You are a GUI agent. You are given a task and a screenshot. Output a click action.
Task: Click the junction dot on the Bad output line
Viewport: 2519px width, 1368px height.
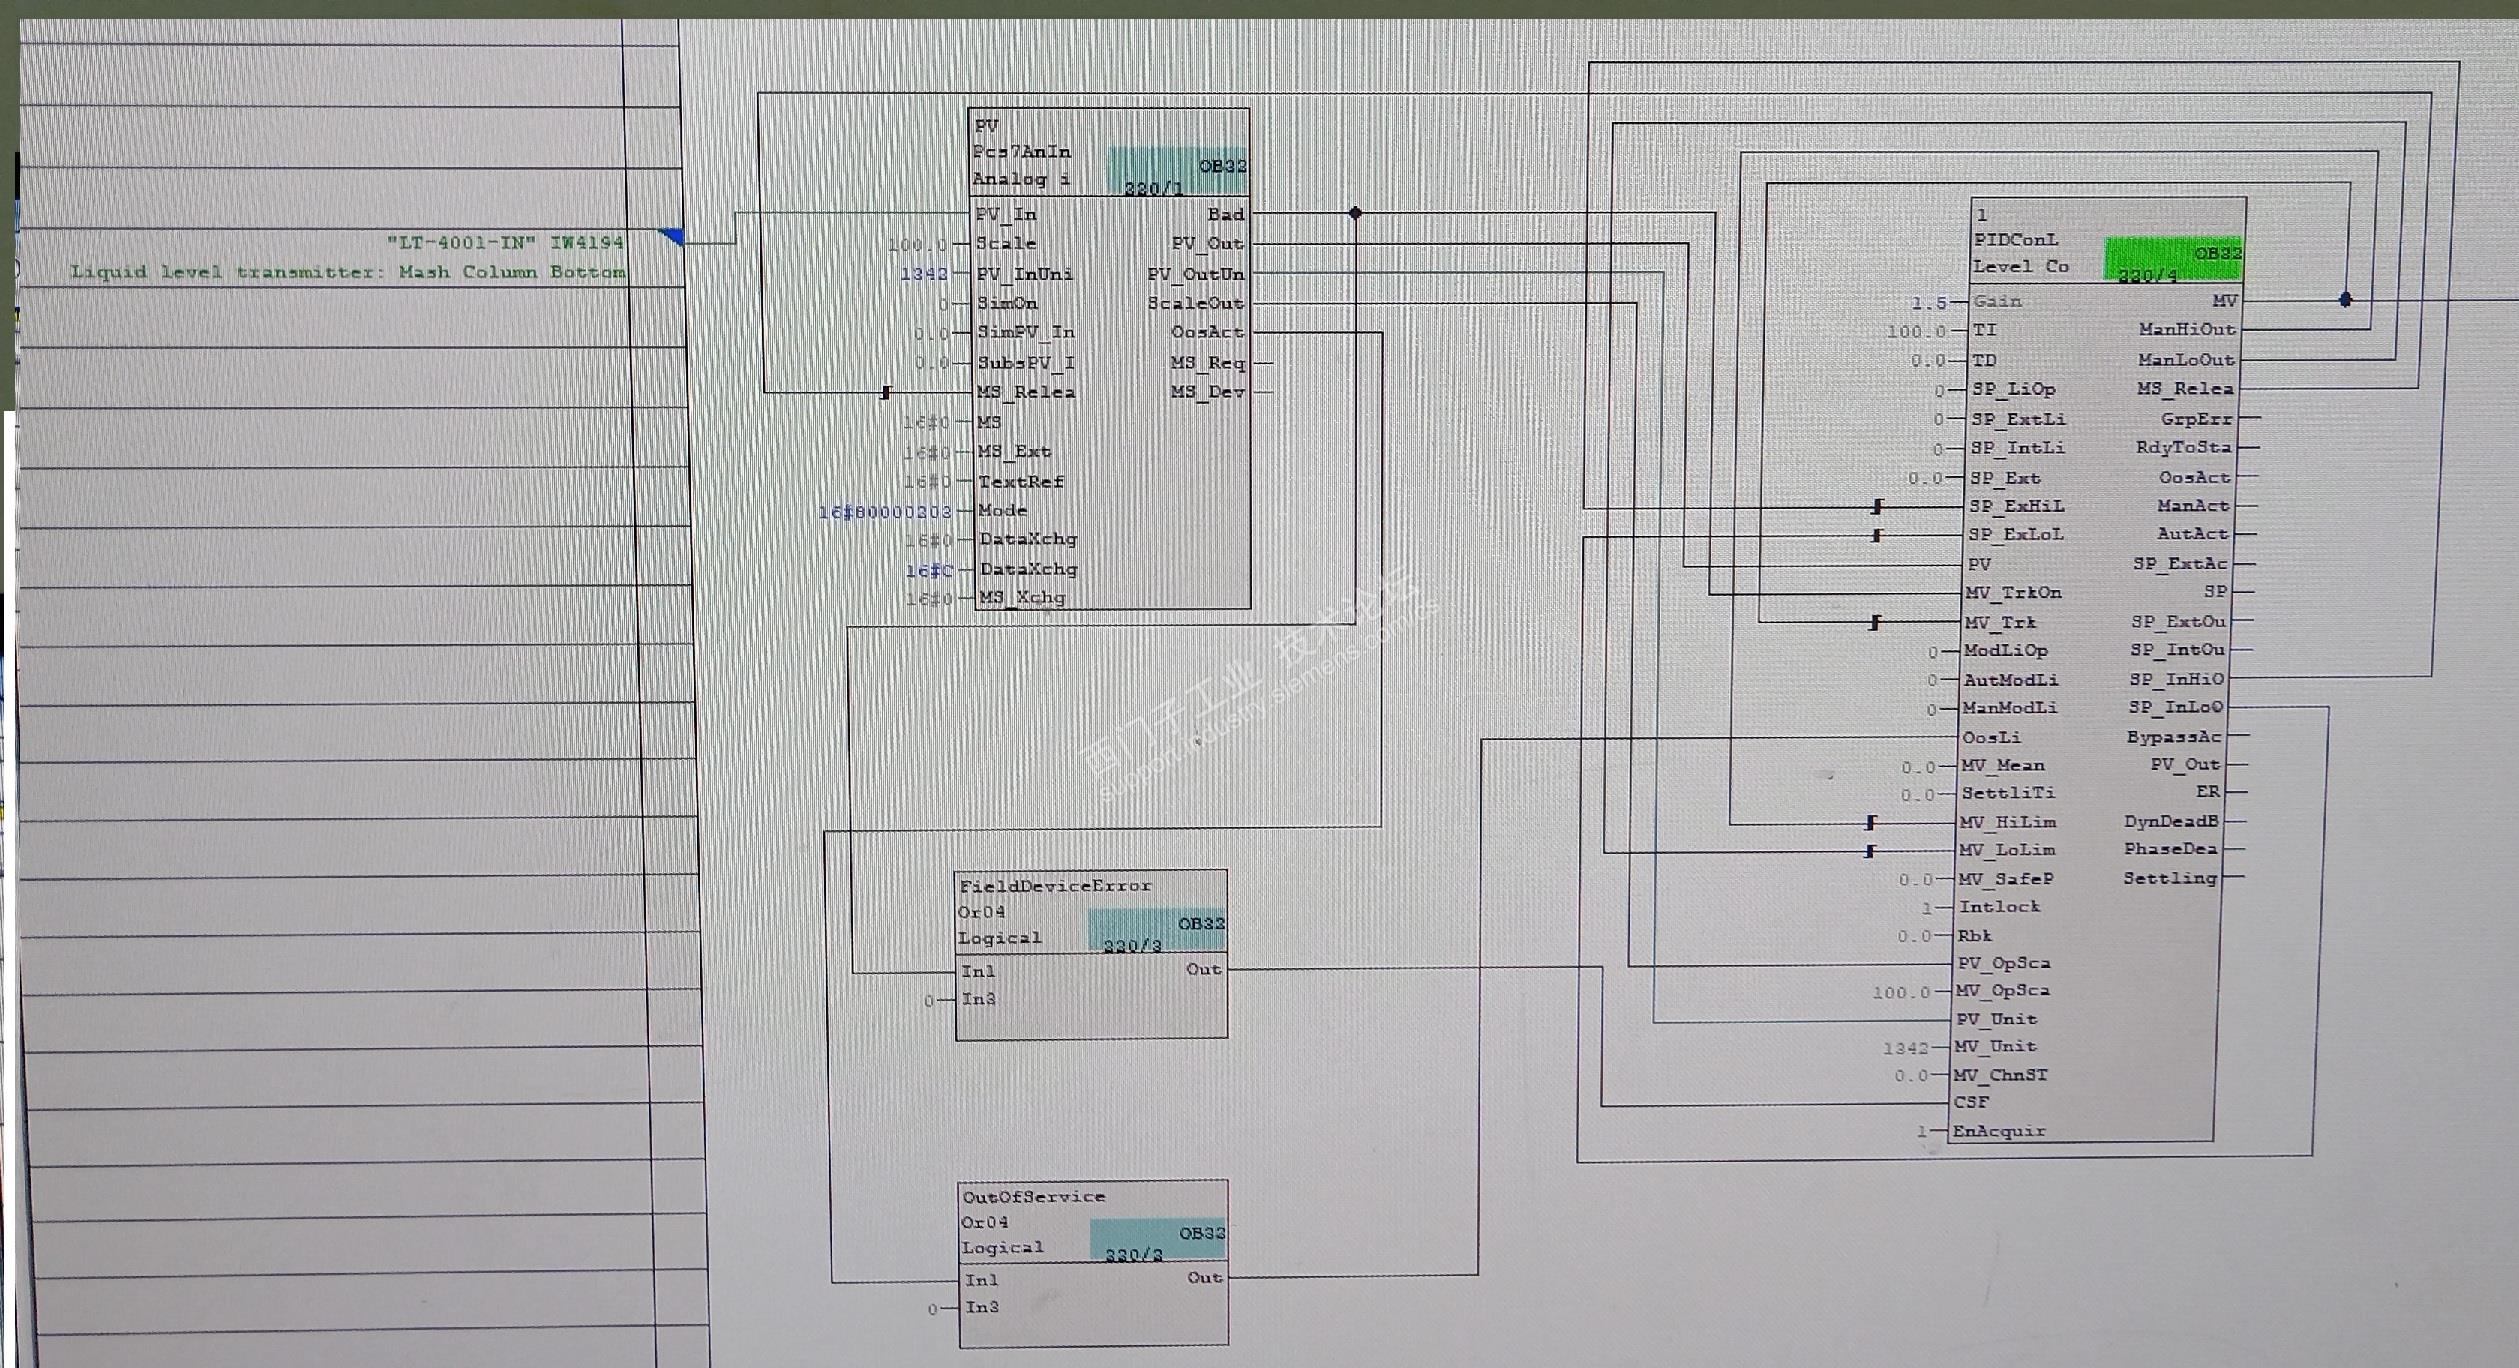1355,213
